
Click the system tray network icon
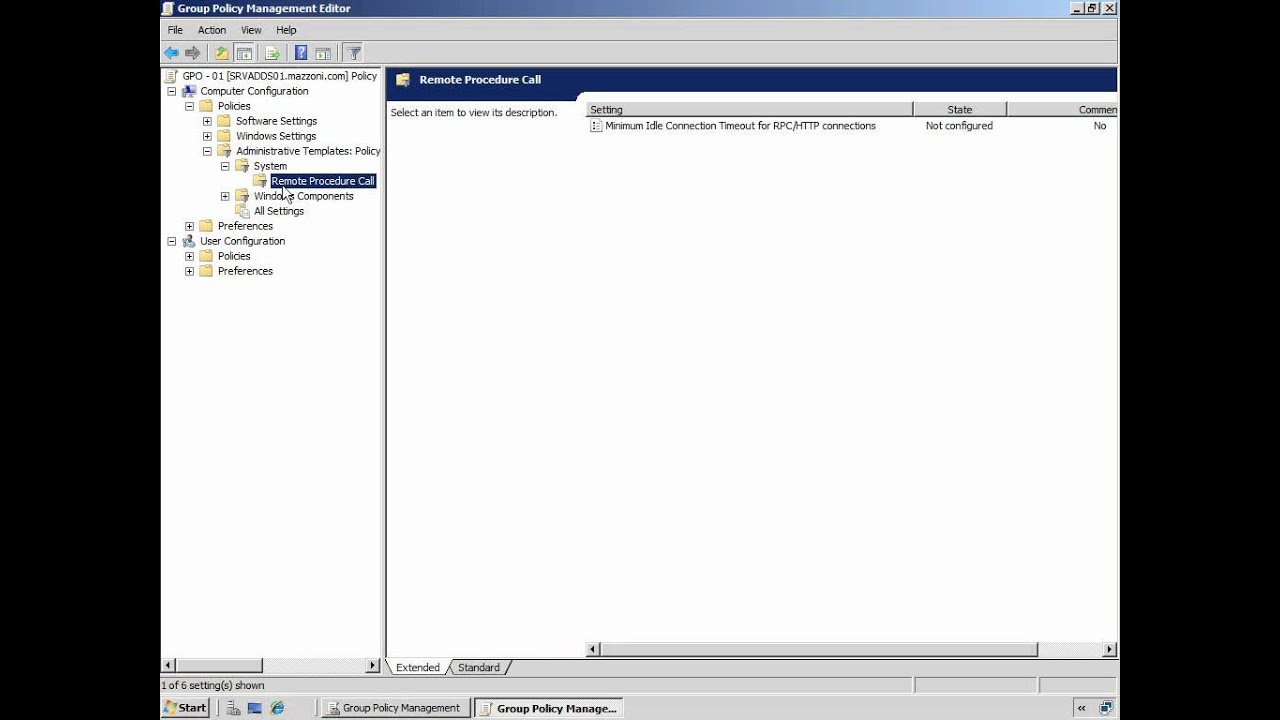pyautogui.click(x=1105, y=708)
